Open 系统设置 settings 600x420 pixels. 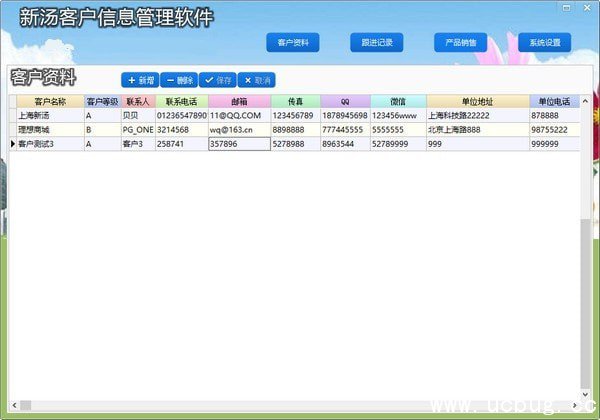[x=544, y=42]
